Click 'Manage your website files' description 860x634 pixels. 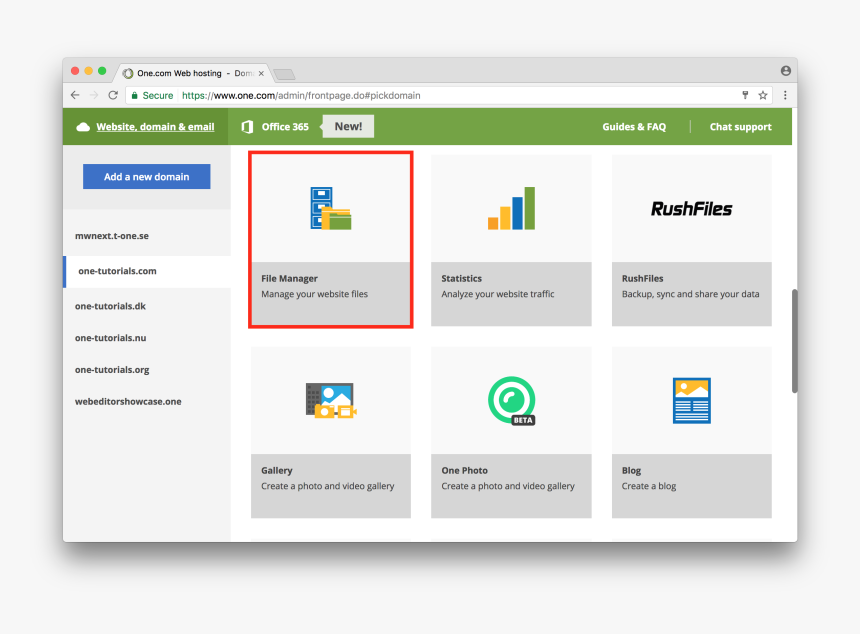[314, 294]
